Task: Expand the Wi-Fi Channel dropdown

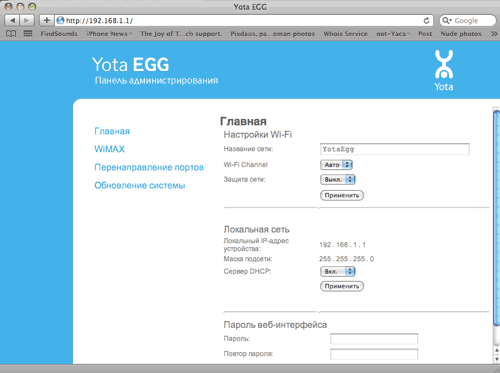Action: pyautogui.click(x=336, y=165)
